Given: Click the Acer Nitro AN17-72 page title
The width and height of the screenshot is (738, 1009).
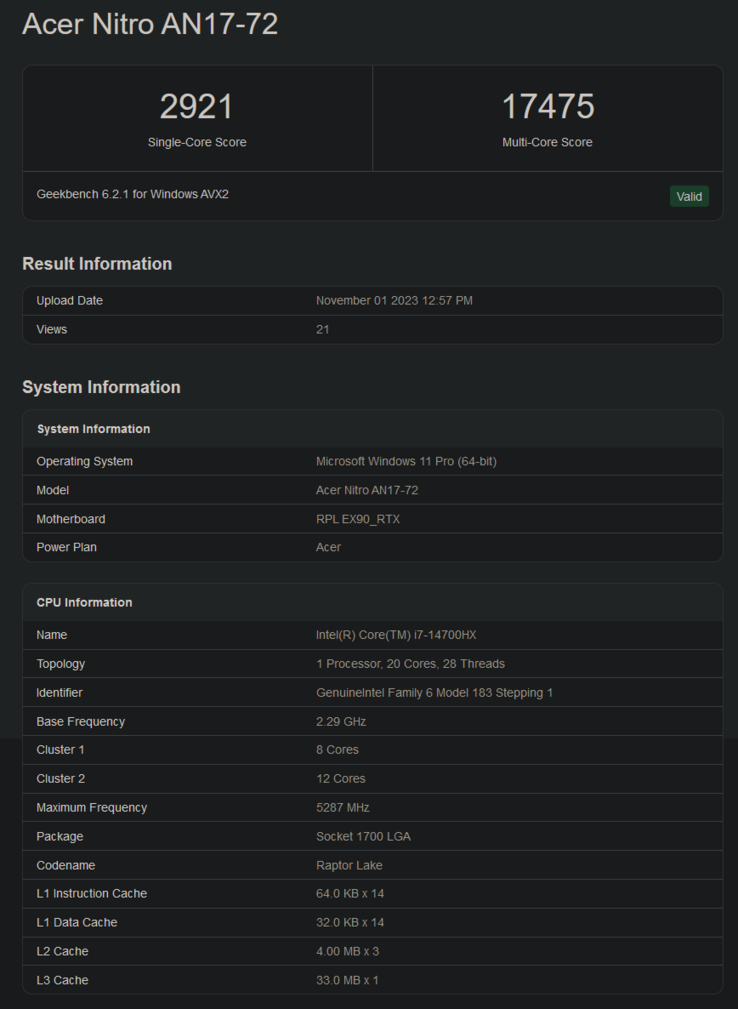Looking at the screenshot, I should click(x=150, y=24).
